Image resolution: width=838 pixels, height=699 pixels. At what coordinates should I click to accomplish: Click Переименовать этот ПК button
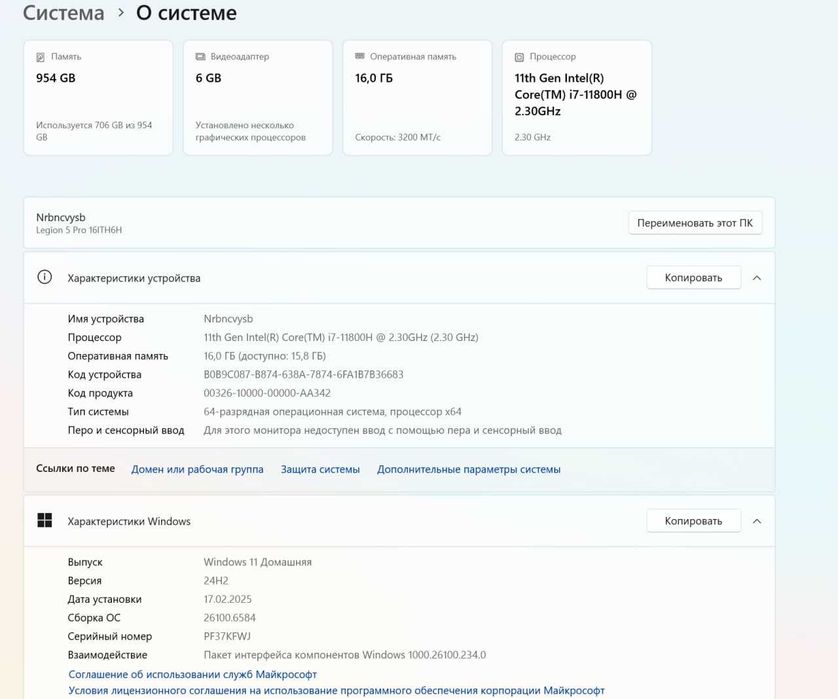(x=695, y=223)
